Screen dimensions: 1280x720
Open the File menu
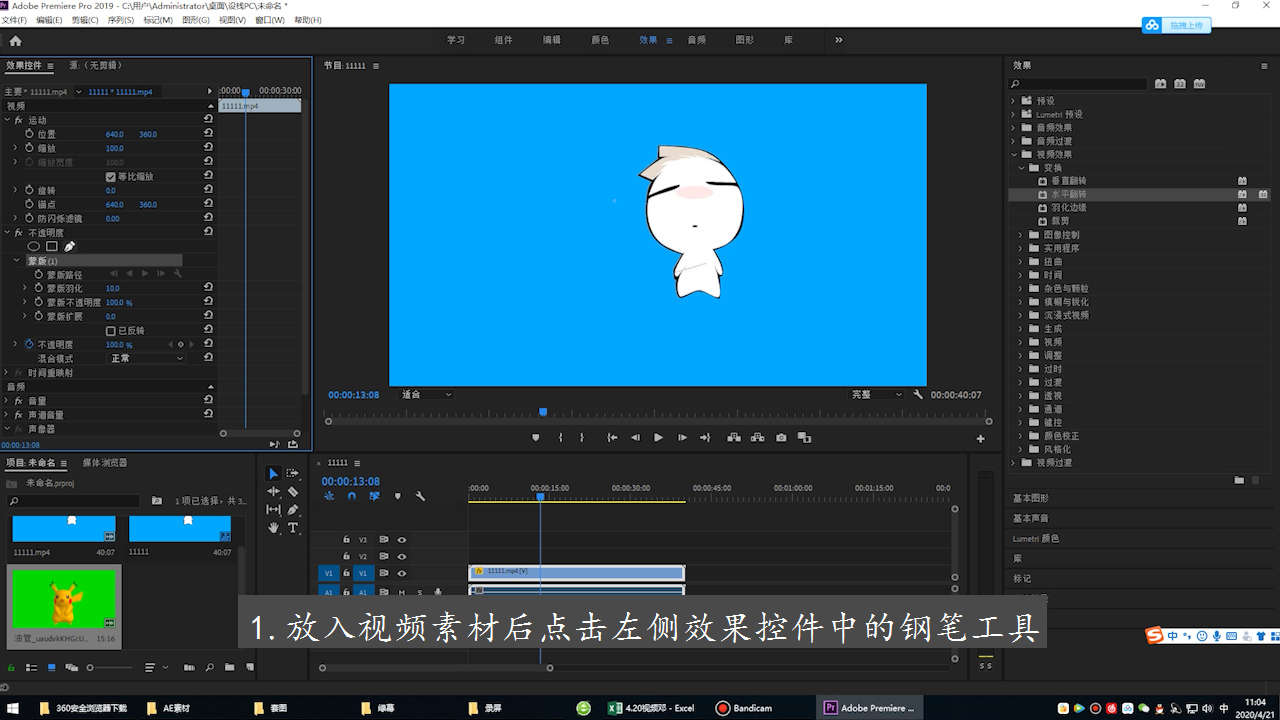[x=14, y=20]
